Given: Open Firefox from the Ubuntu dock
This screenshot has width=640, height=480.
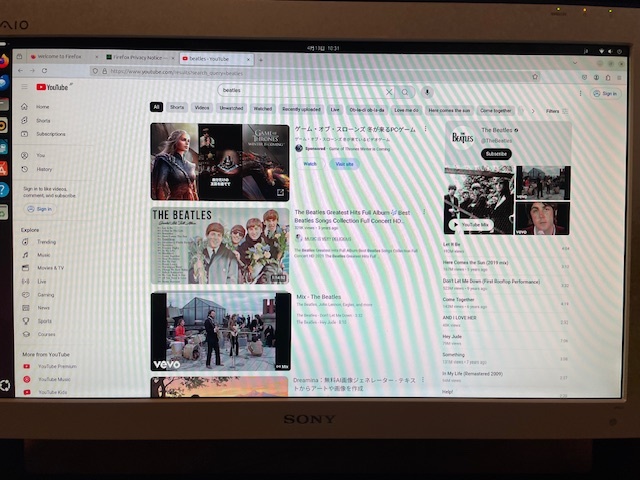Looking at the screenshot, I should coord(4,61).
